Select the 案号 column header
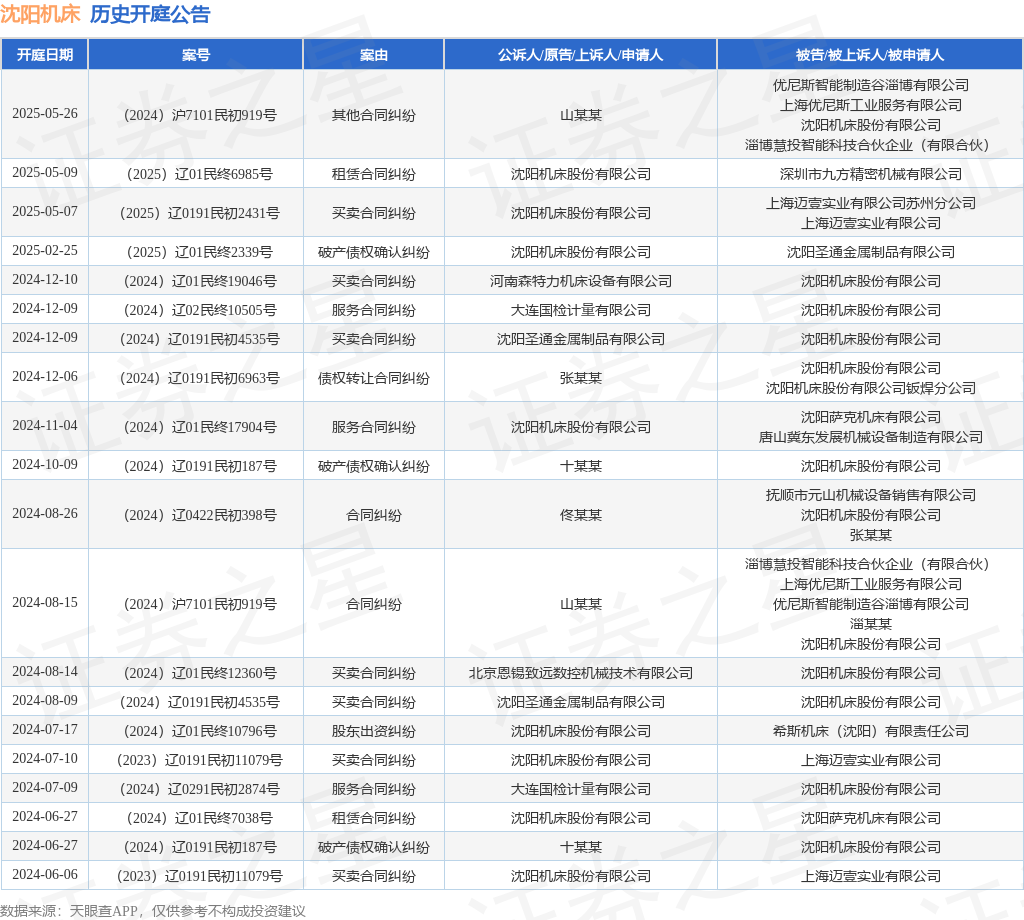1024x920 pixels. click(x=195, y=55)
